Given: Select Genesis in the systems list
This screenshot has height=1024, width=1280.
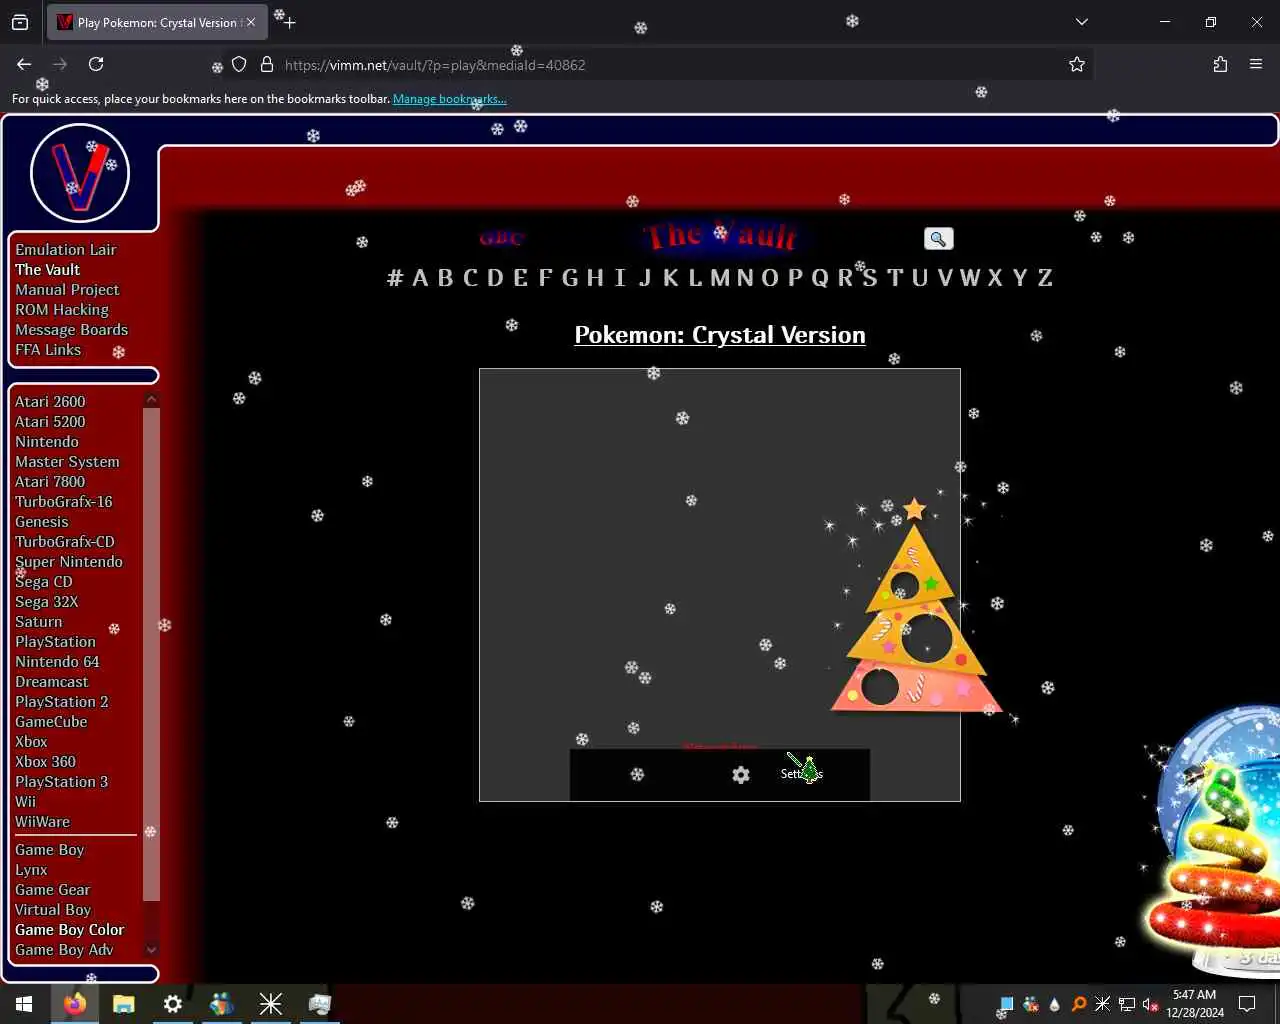Looking at the screenshot, I should coord(42,522).
